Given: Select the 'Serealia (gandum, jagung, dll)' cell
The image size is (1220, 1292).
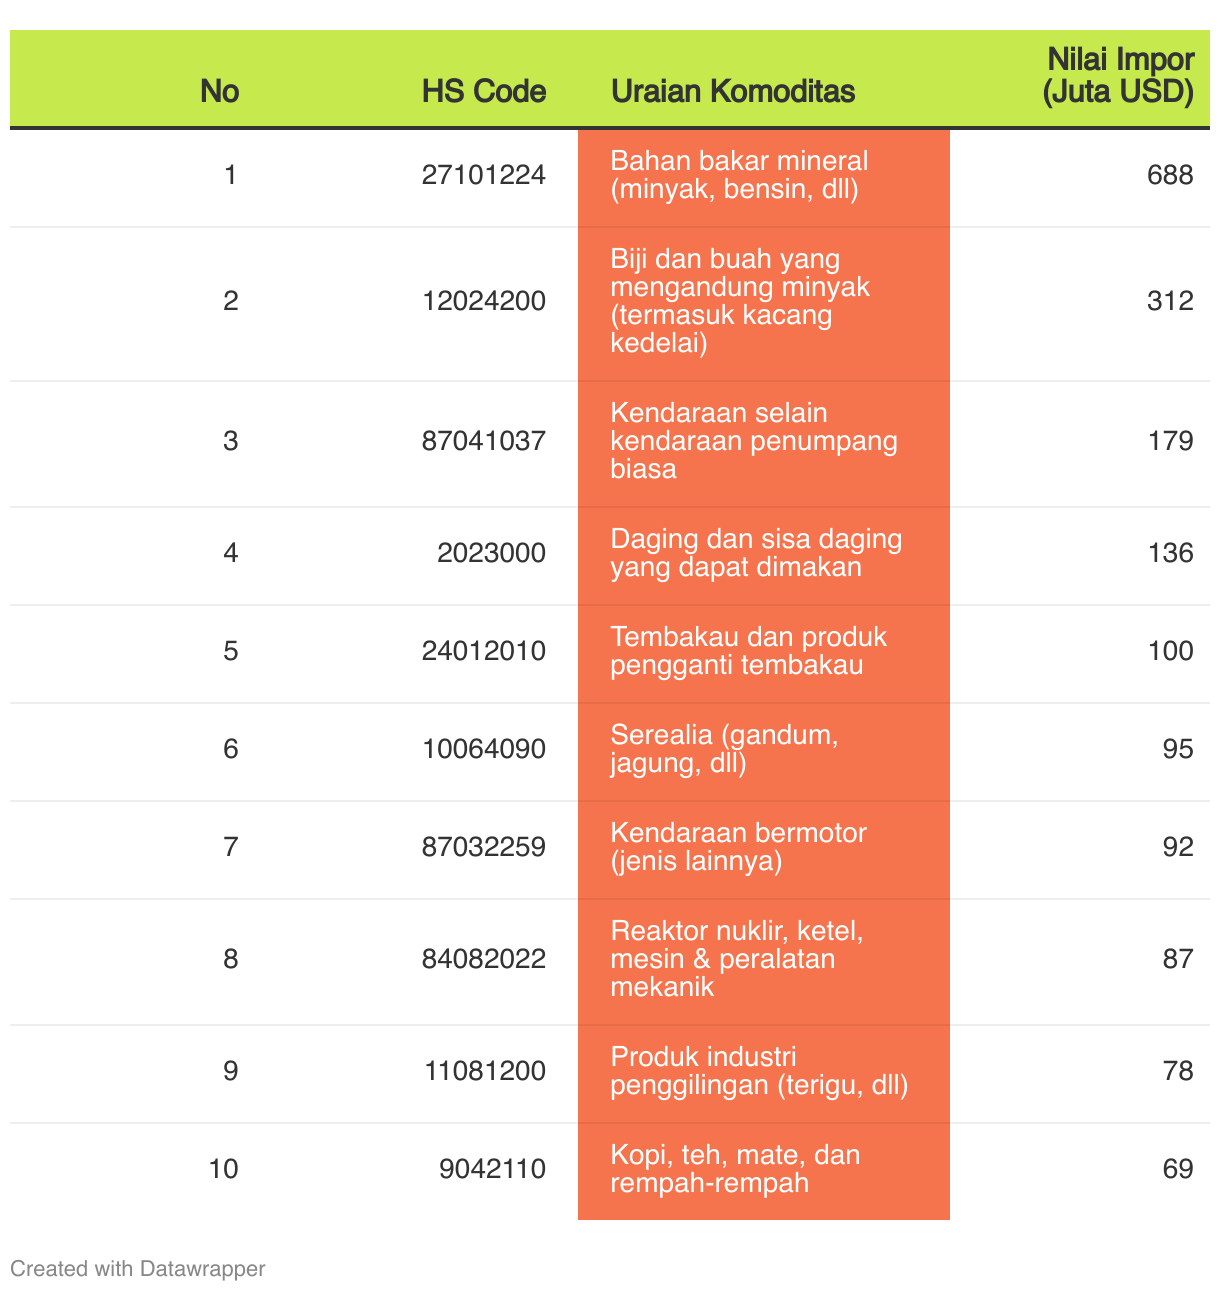Looking at the screenshot, I should [764, 750].
